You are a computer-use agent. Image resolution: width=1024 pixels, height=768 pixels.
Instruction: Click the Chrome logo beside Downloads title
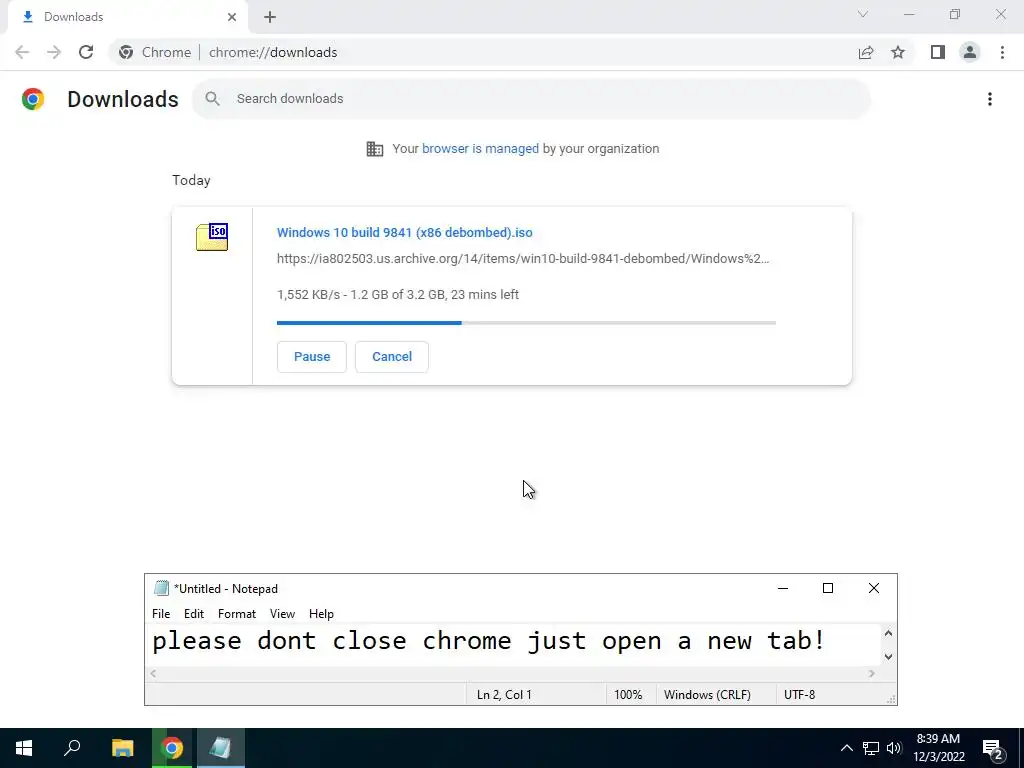pos(33,99)
